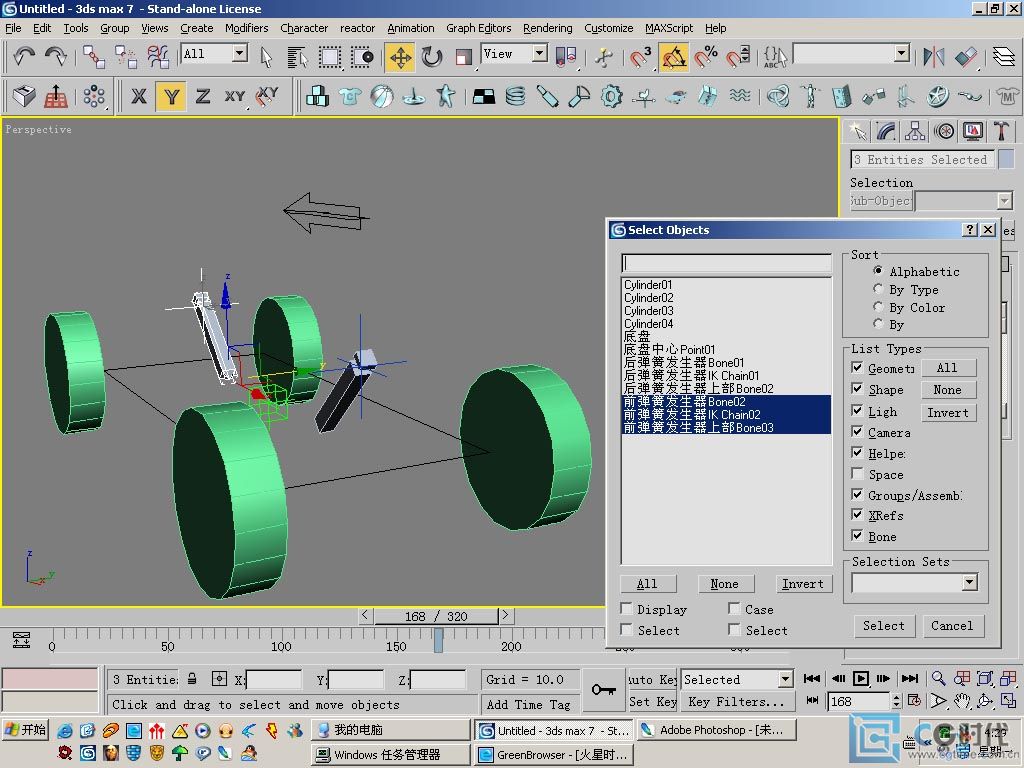This screenshot has width=1024, height=768.
Task: Open the Key Filters button
Action: (736, 701)
